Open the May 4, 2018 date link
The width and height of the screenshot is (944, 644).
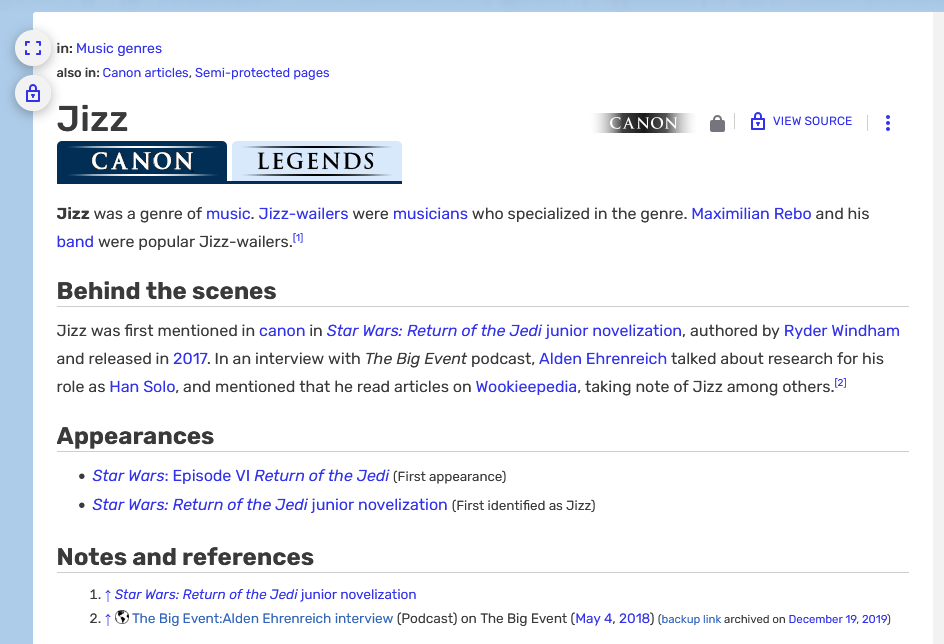click(612, 618)
